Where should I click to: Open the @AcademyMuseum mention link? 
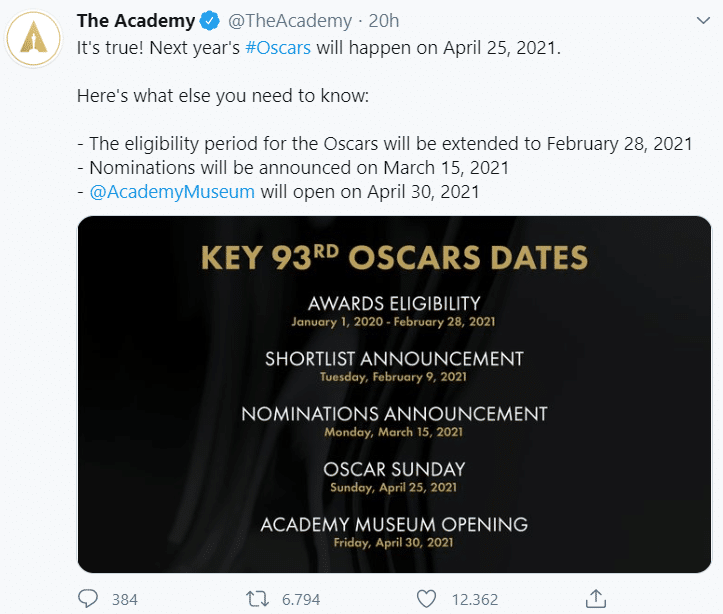(172, 191)
